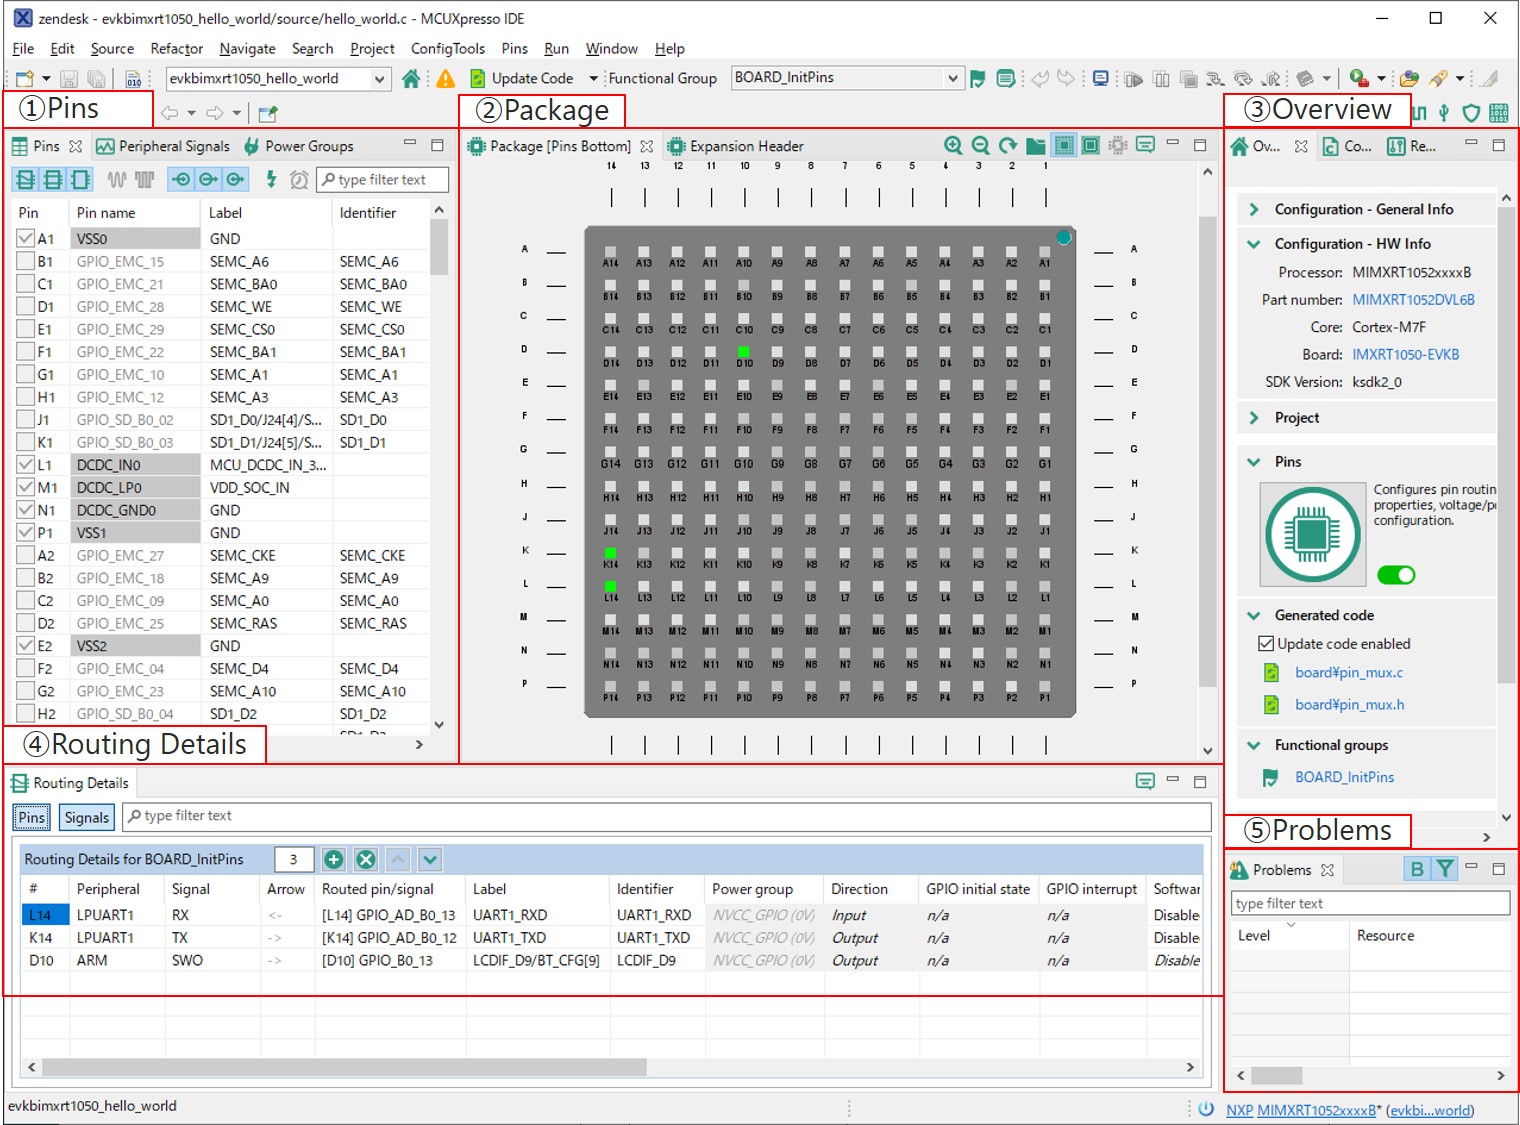Screen dimensions: 1520x1125
Task: Click the large Pins chip thumbnail
Action: click(1312, 535)
